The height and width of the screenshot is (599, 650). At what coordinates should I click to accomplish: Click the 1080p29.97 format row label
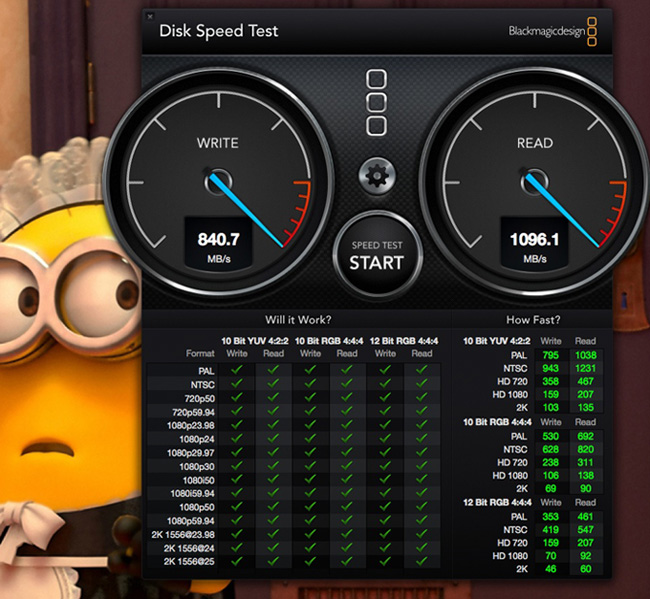tap(191, 453)
